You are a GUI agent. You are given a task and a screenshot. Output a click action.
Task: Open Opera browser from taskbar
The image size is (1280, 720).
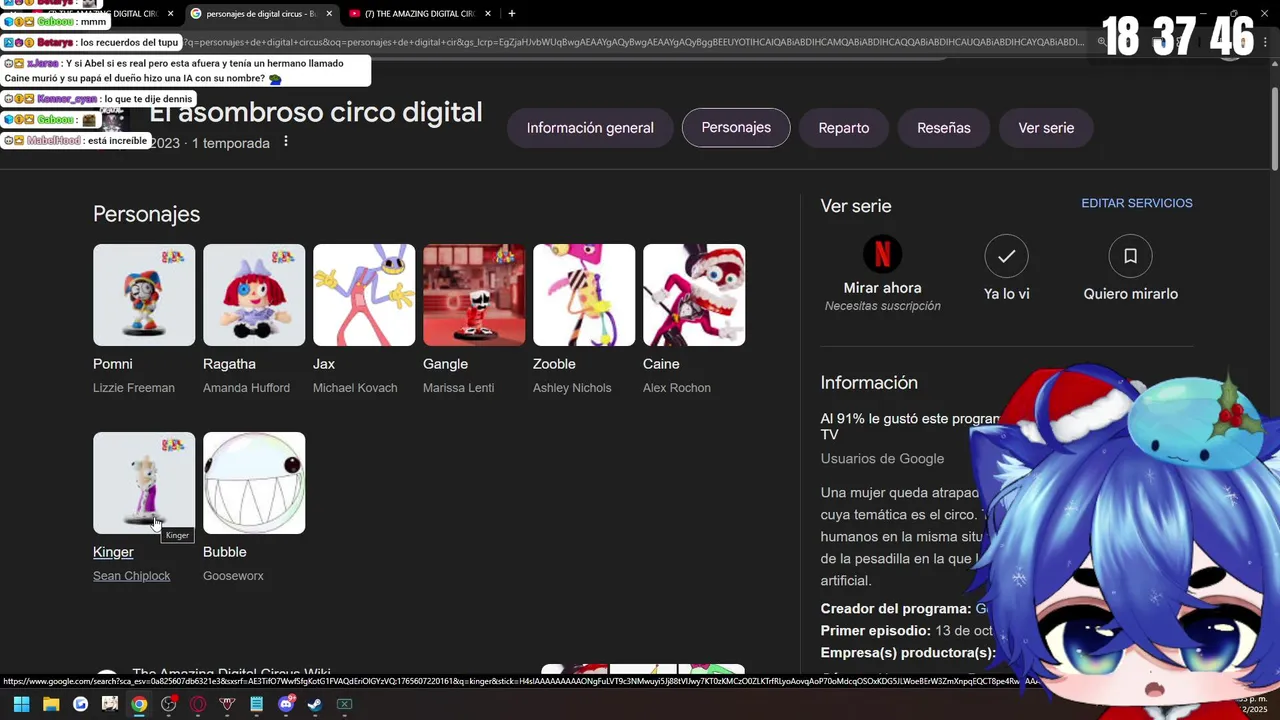pyautogui.click(x=198, y=704)
